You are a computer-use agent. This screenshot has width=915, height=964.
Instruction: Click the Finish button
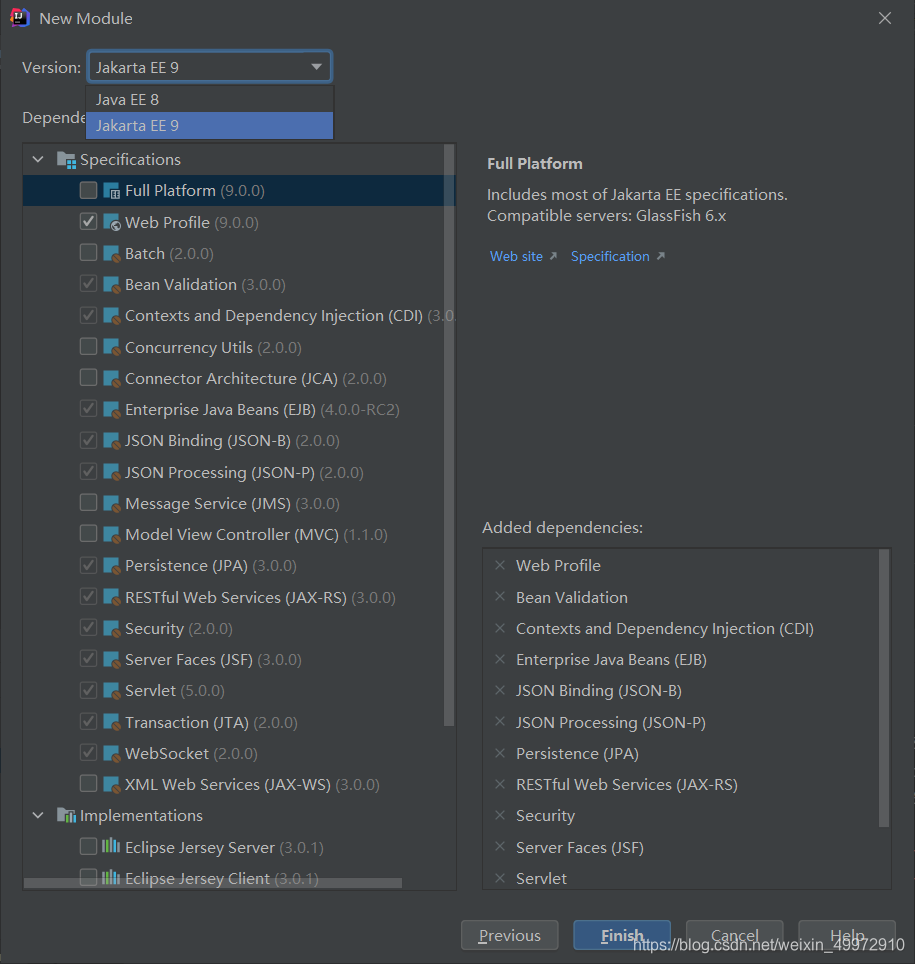click(x=622, y=935)
